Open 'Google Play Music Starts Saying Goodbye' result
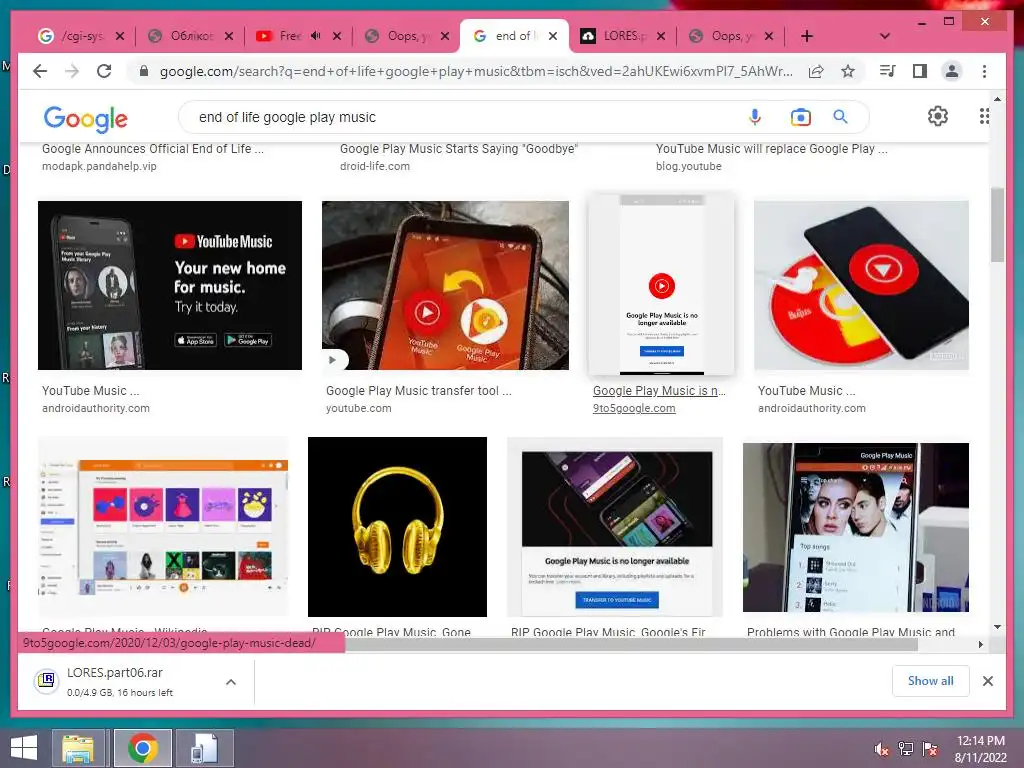The height and width of the screenshot is (768, 1024). tap(458, 149)
